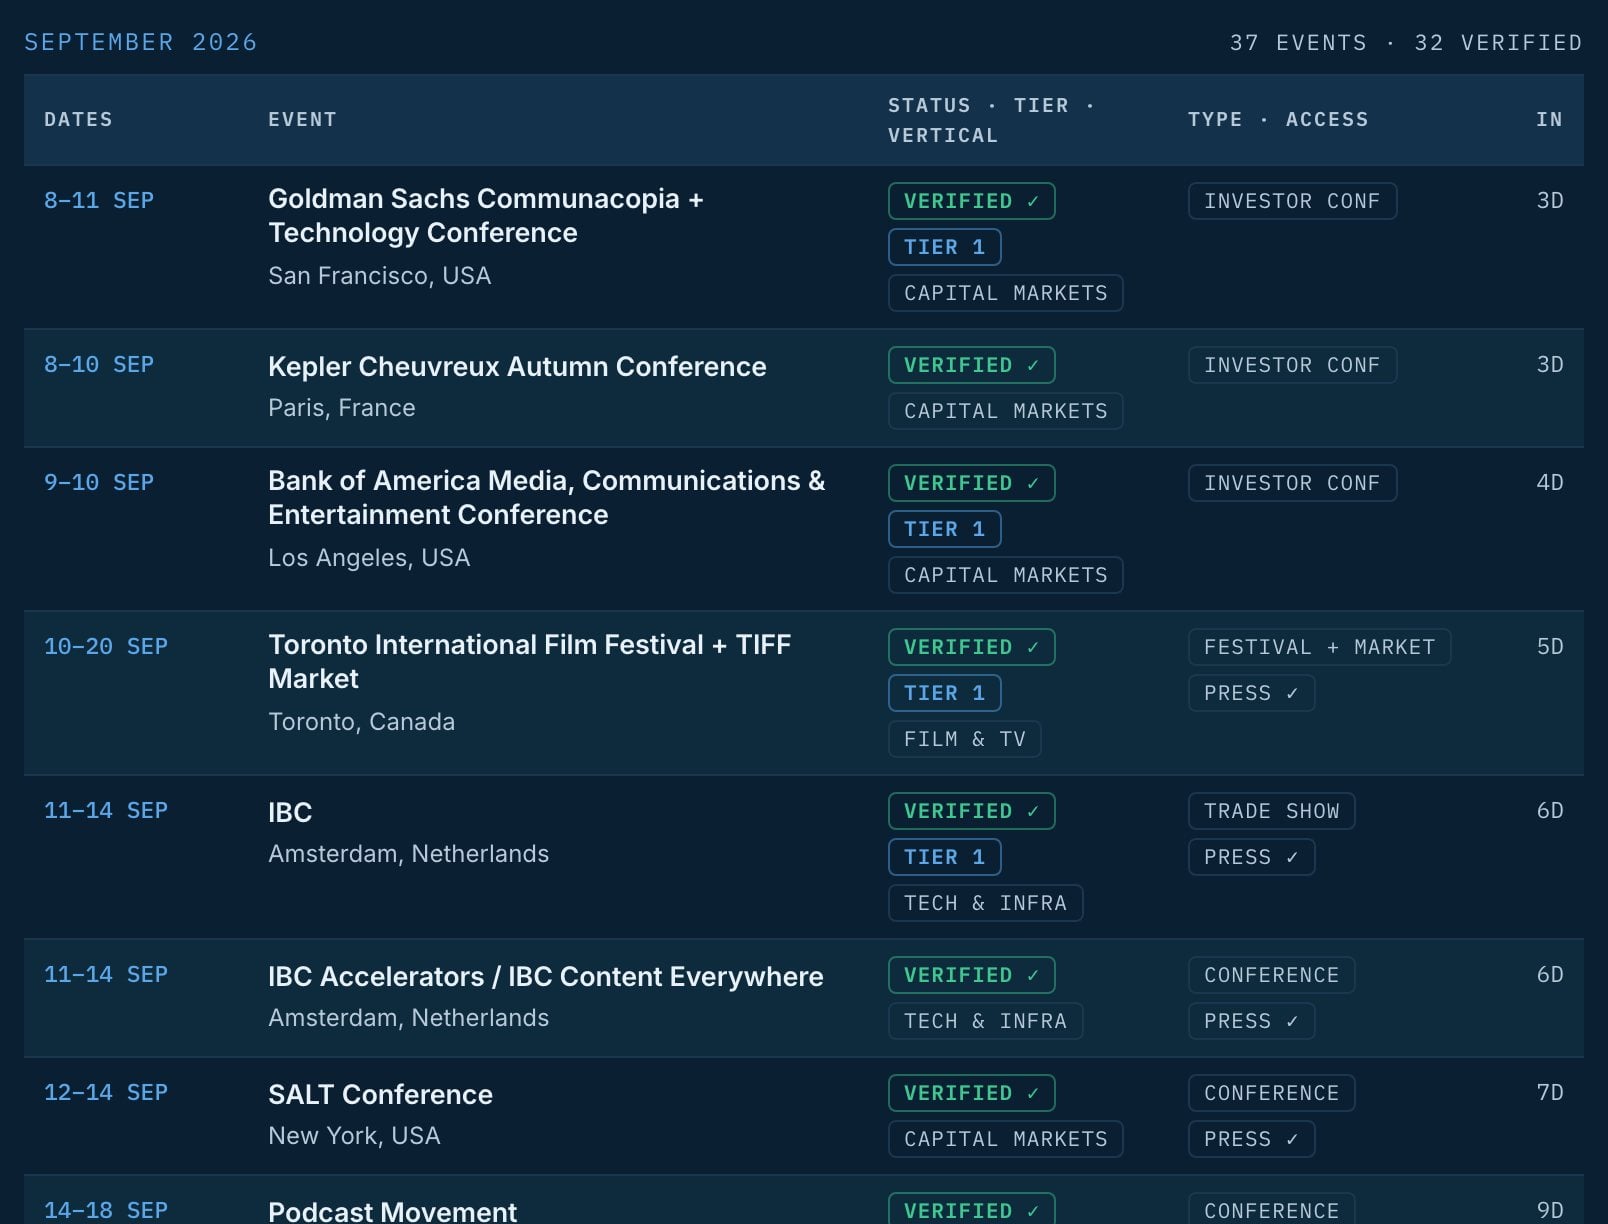Click the FESTIVAL + MARKET type tag
Viewport: 1608px width, 1224px height.
click(1319, 647)
